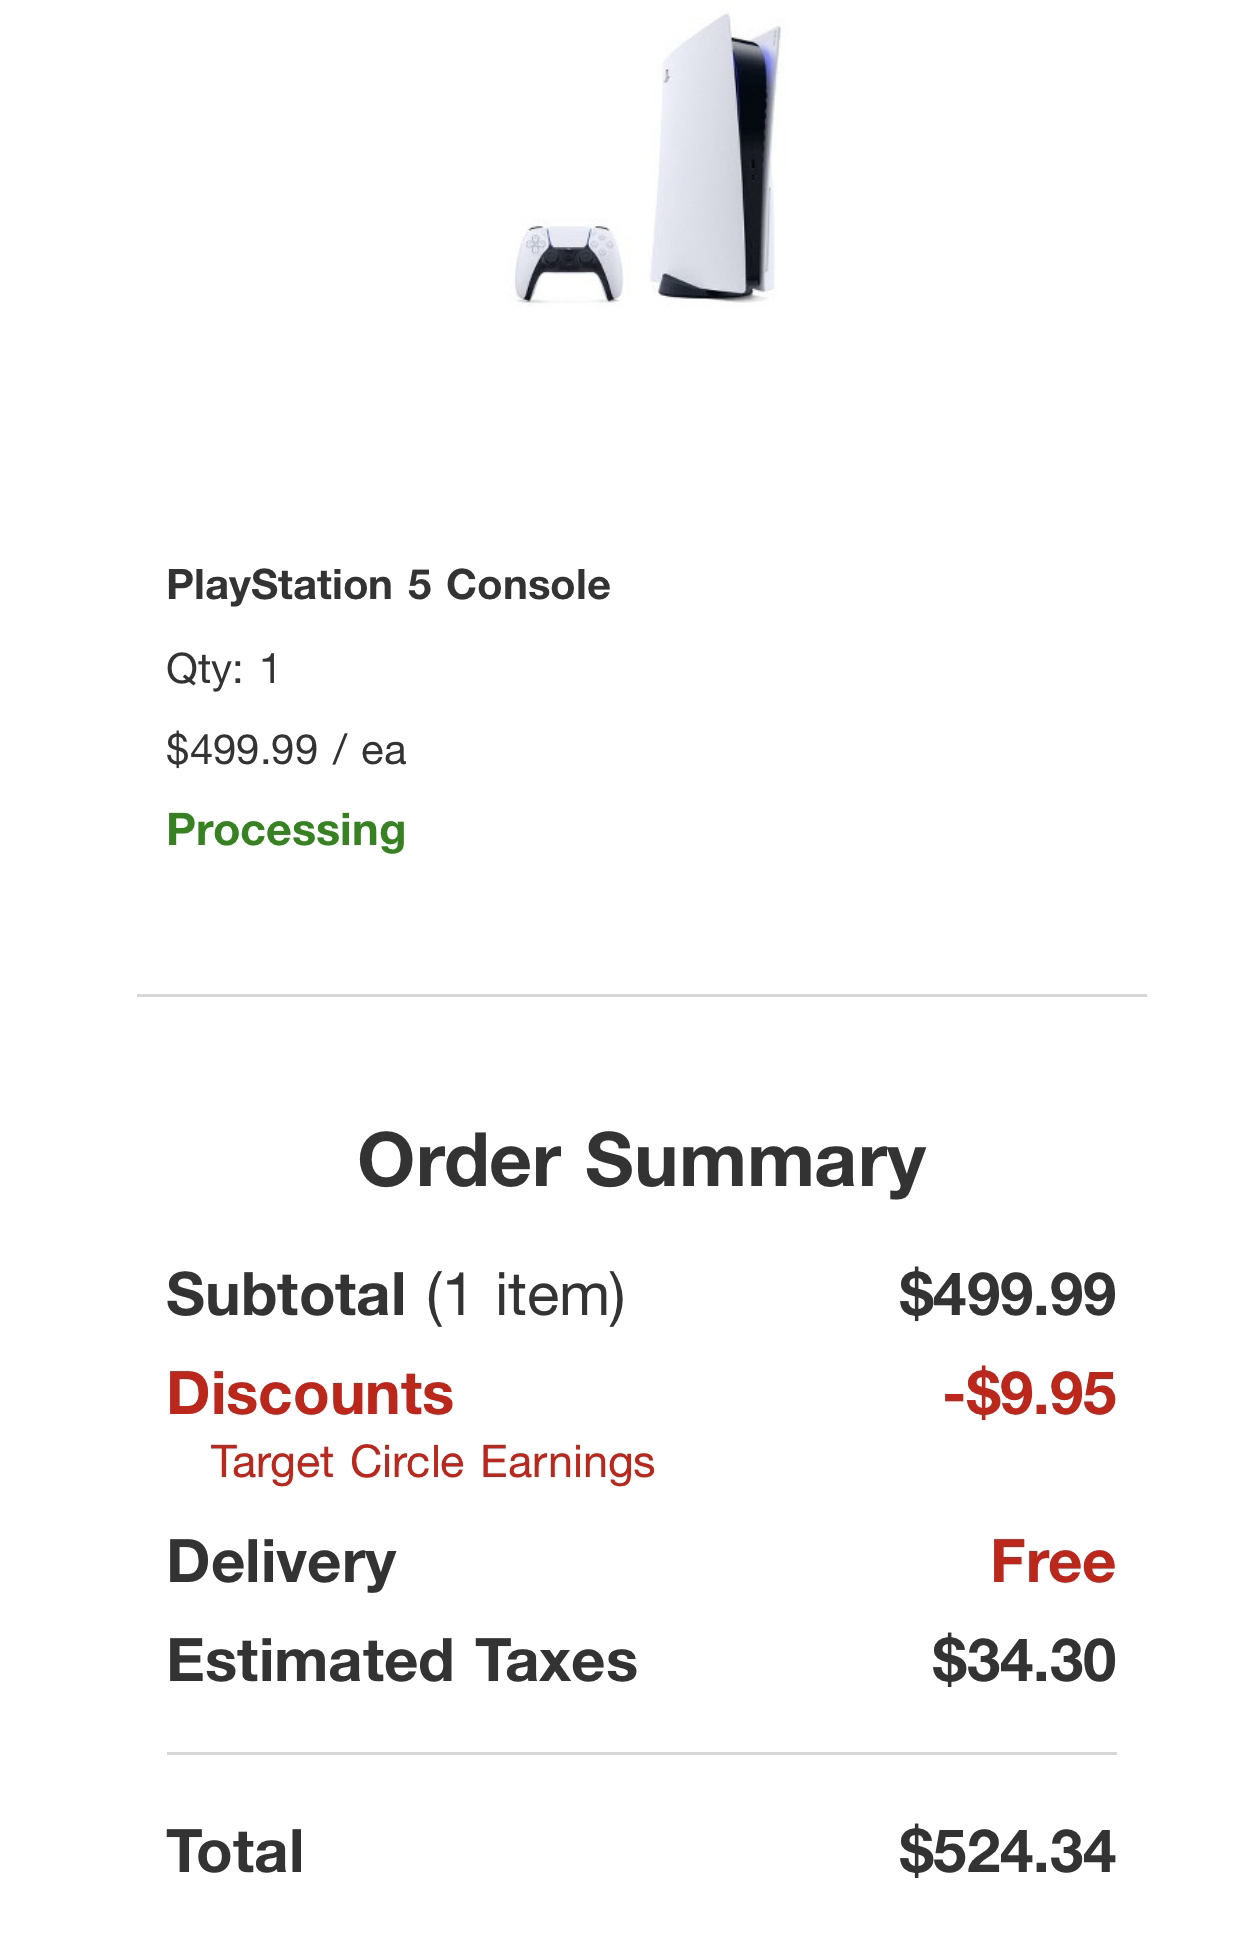Click the divider line above Order Summary
This screenshot has width=1248, height=1943.
click(641, 996)
